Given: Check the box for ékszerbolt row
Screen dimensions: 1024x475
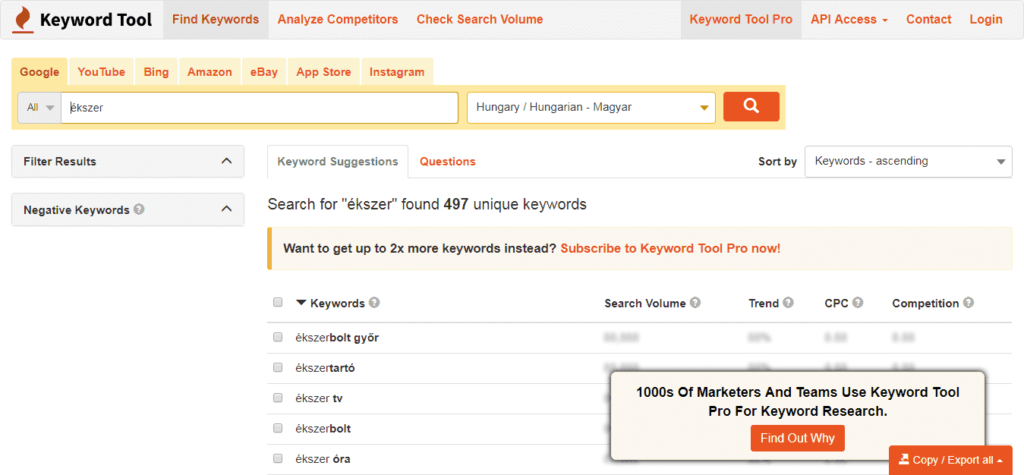Looking at the screenshot, I should pyautogui.click(x=278, y=429).
